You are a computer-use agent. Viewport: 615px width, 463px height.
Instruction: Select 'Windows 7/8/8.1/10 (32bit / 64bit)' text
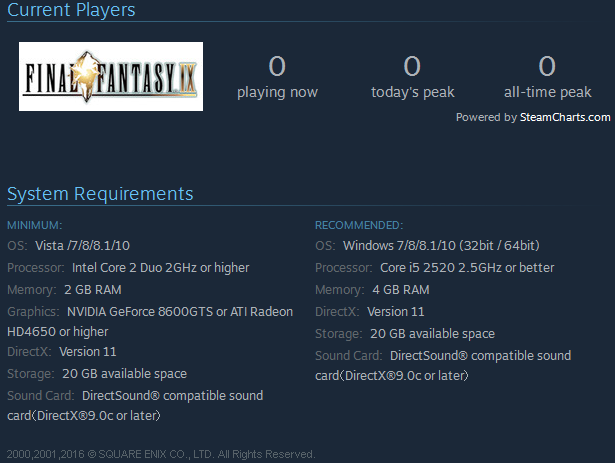441,246
